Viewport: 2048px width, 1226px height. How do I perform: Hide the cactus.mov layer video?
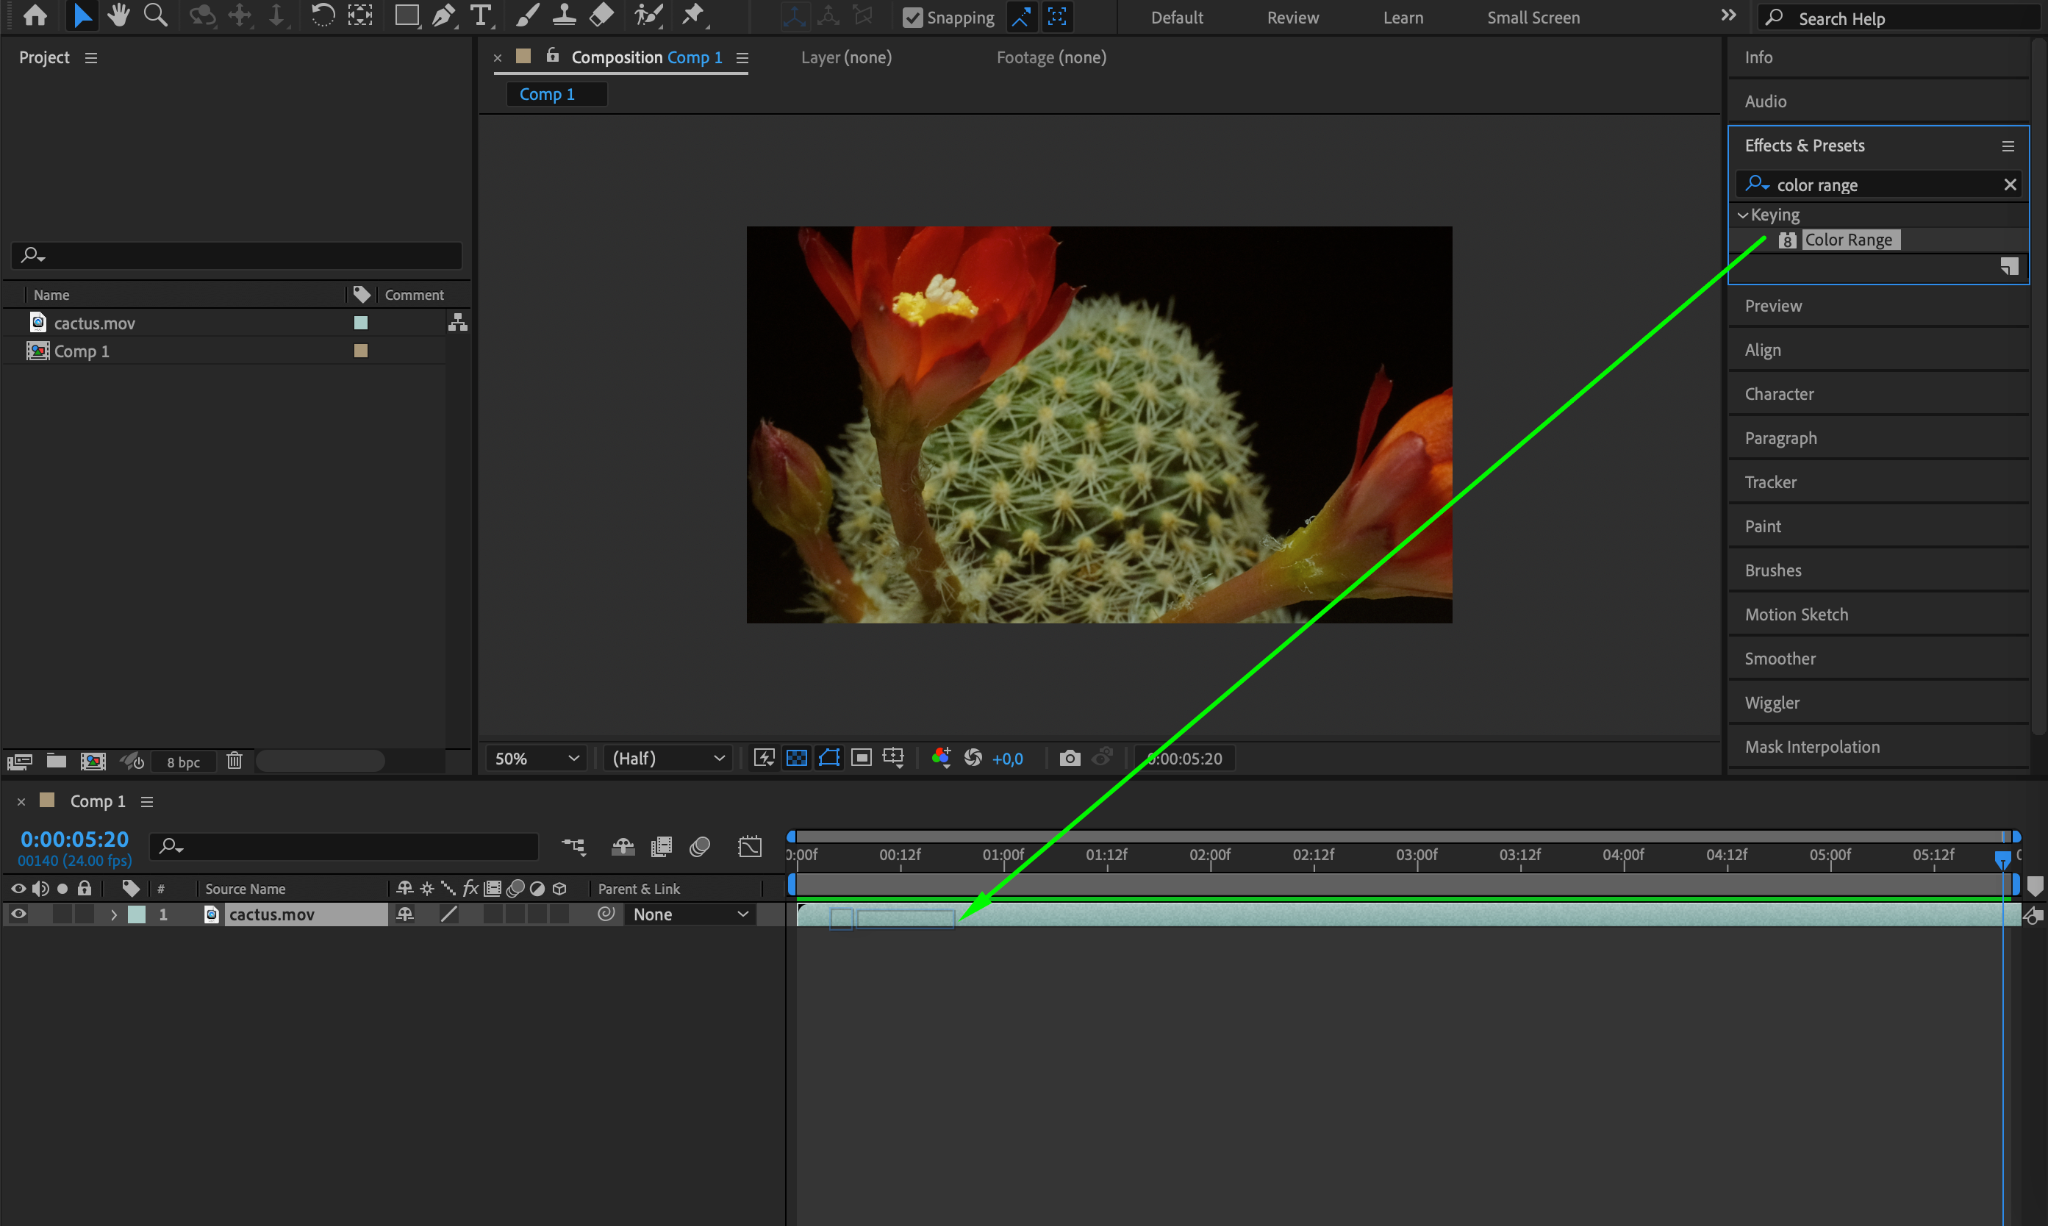(x=18, y=914)
